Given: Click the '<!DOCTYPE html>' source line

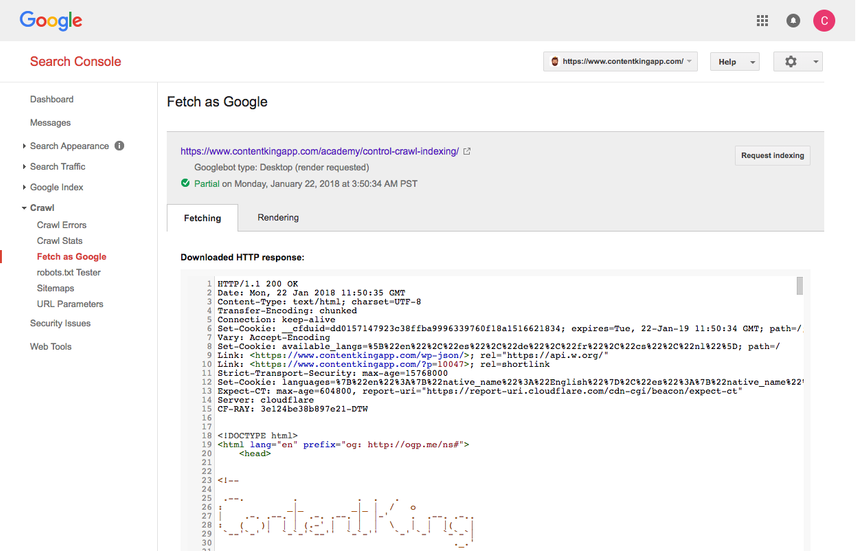Looking at the screenshot, I should [x=258, y=436].
